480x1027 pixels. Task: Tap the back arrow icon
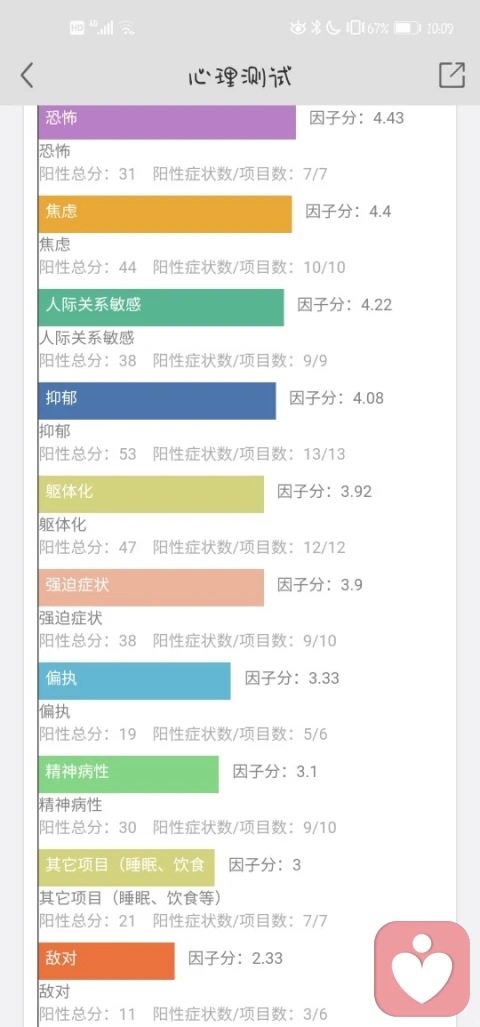click(26, 76)
